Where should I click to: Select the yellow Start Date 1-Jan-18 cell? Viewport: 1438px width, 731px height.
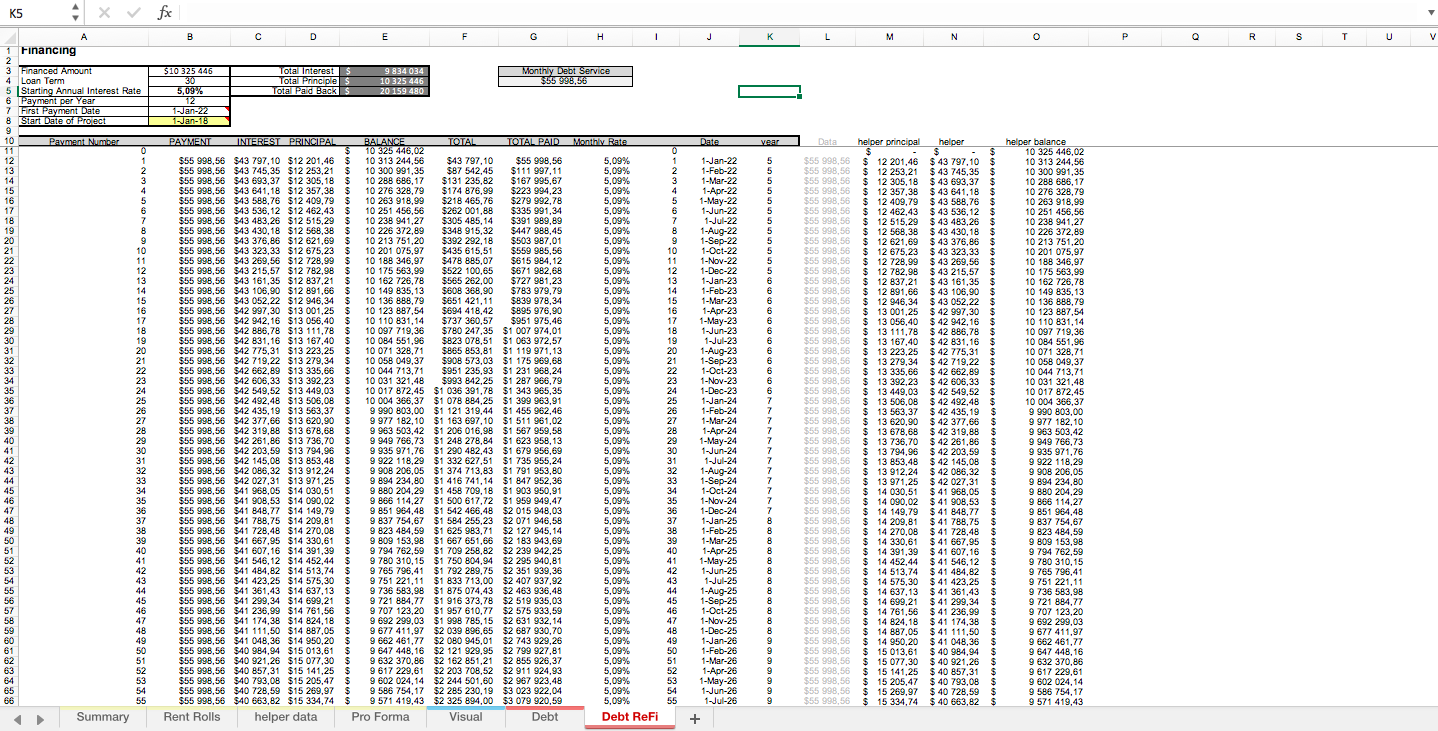coord(190,121)
